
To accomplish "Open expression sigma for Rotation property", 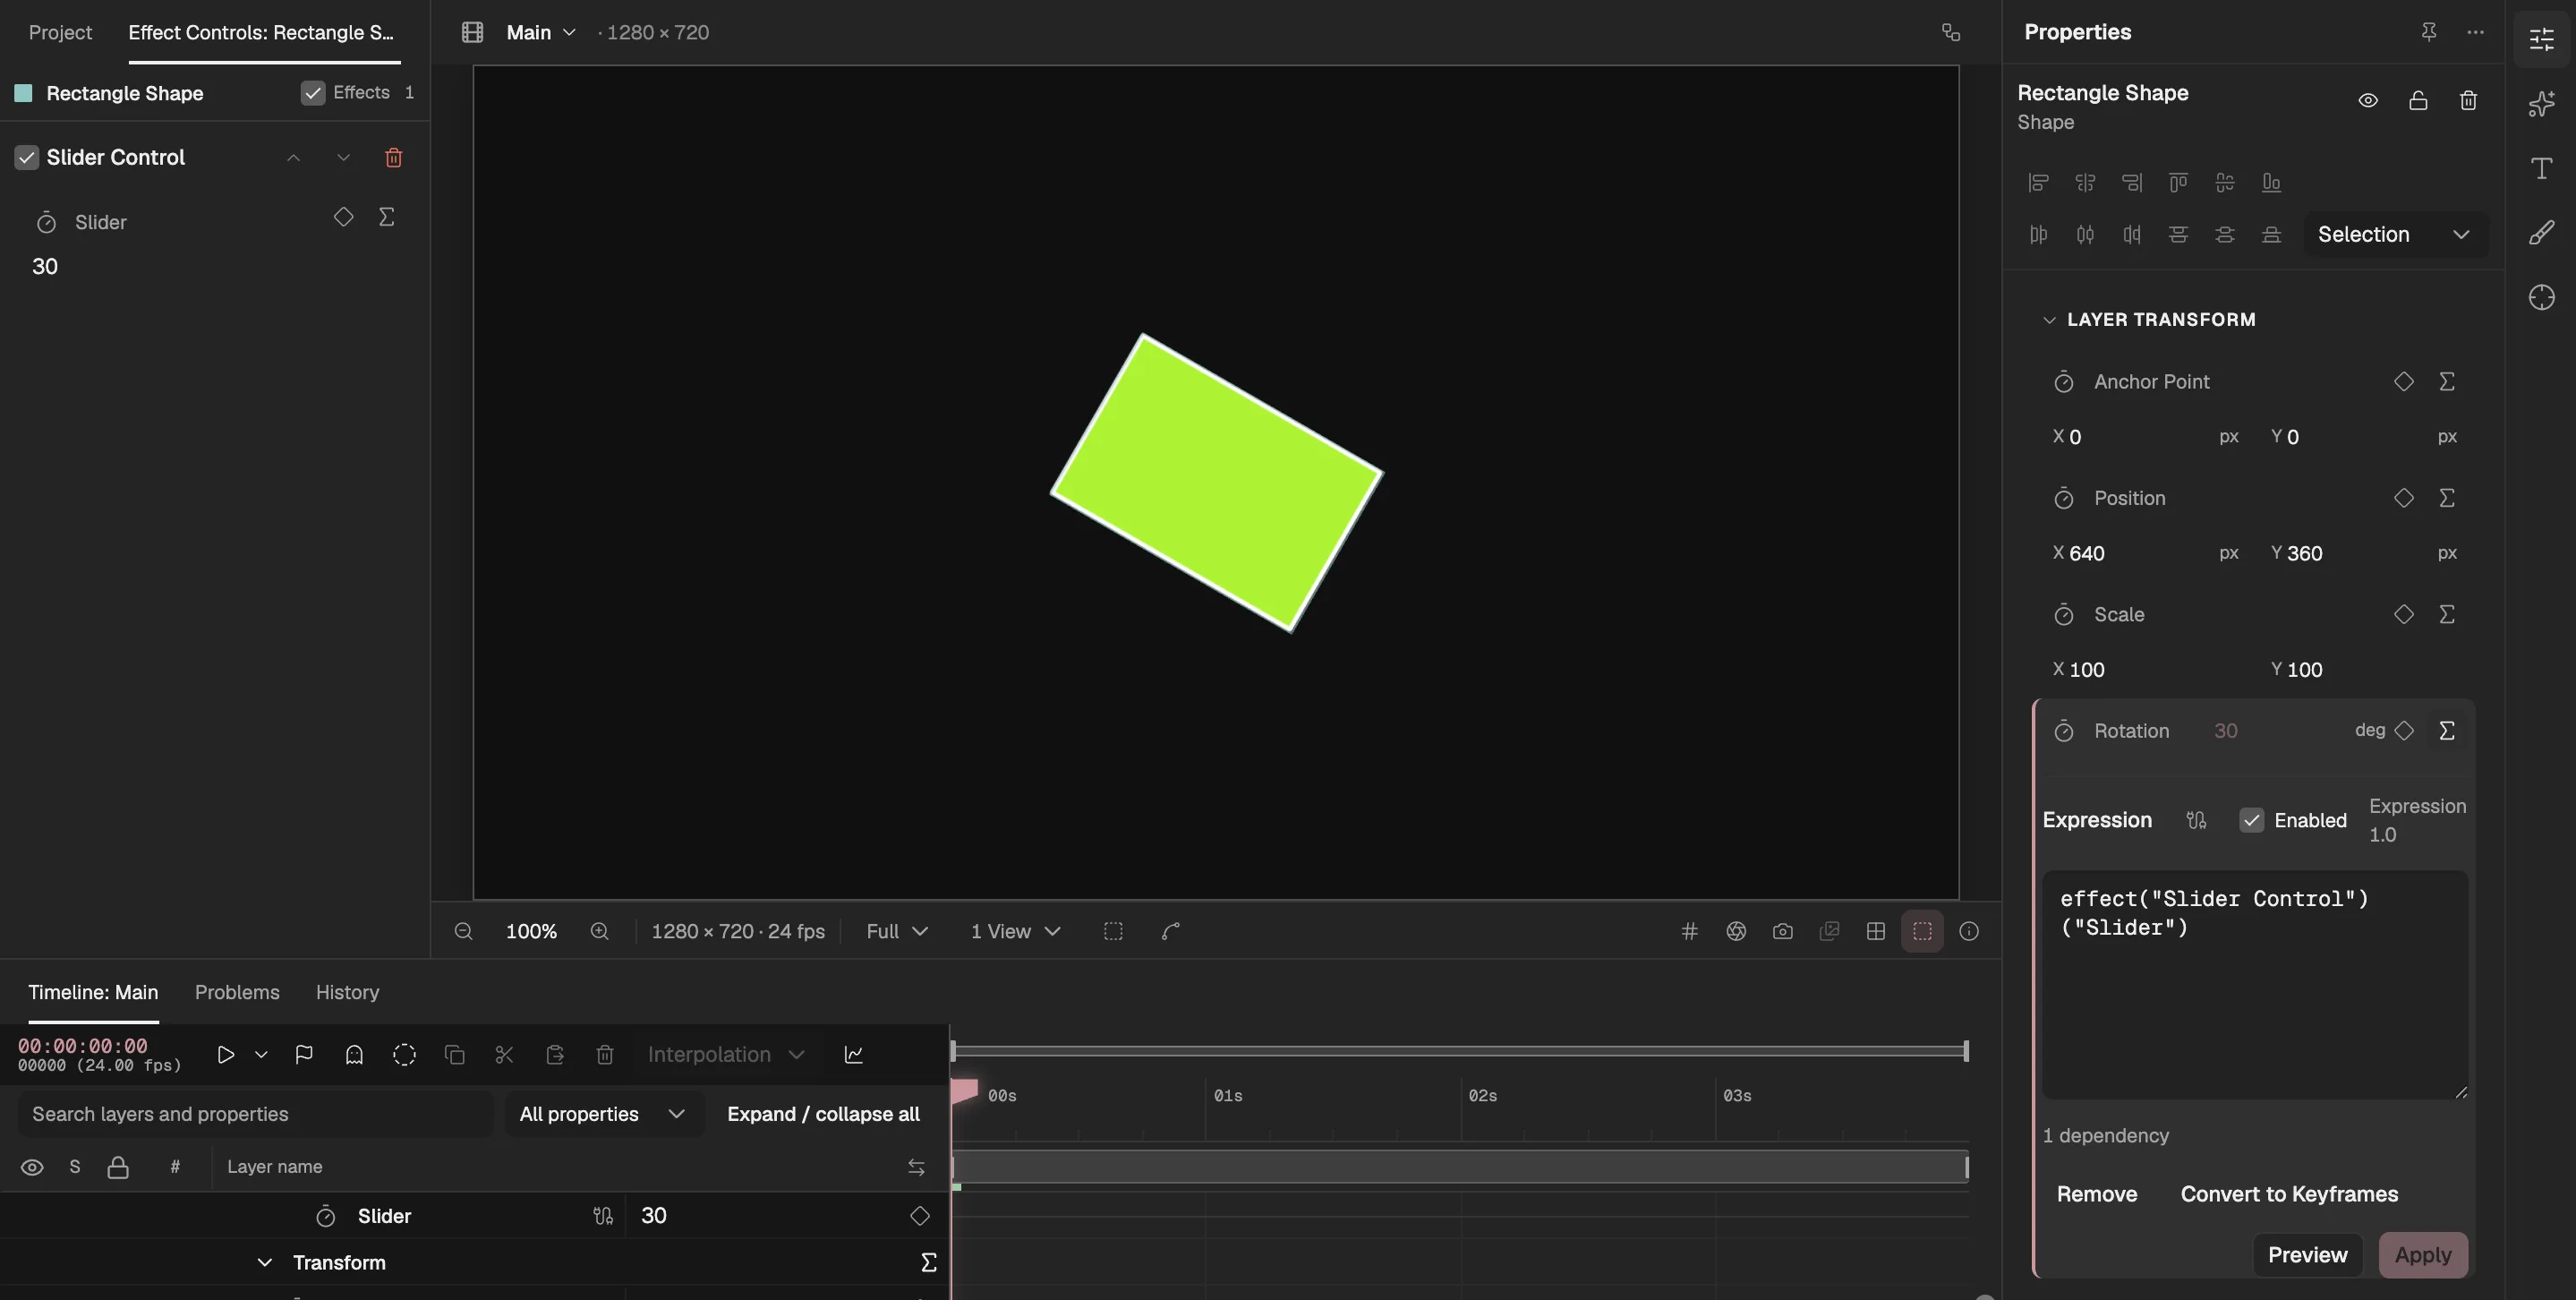I will click(2446, 731).
